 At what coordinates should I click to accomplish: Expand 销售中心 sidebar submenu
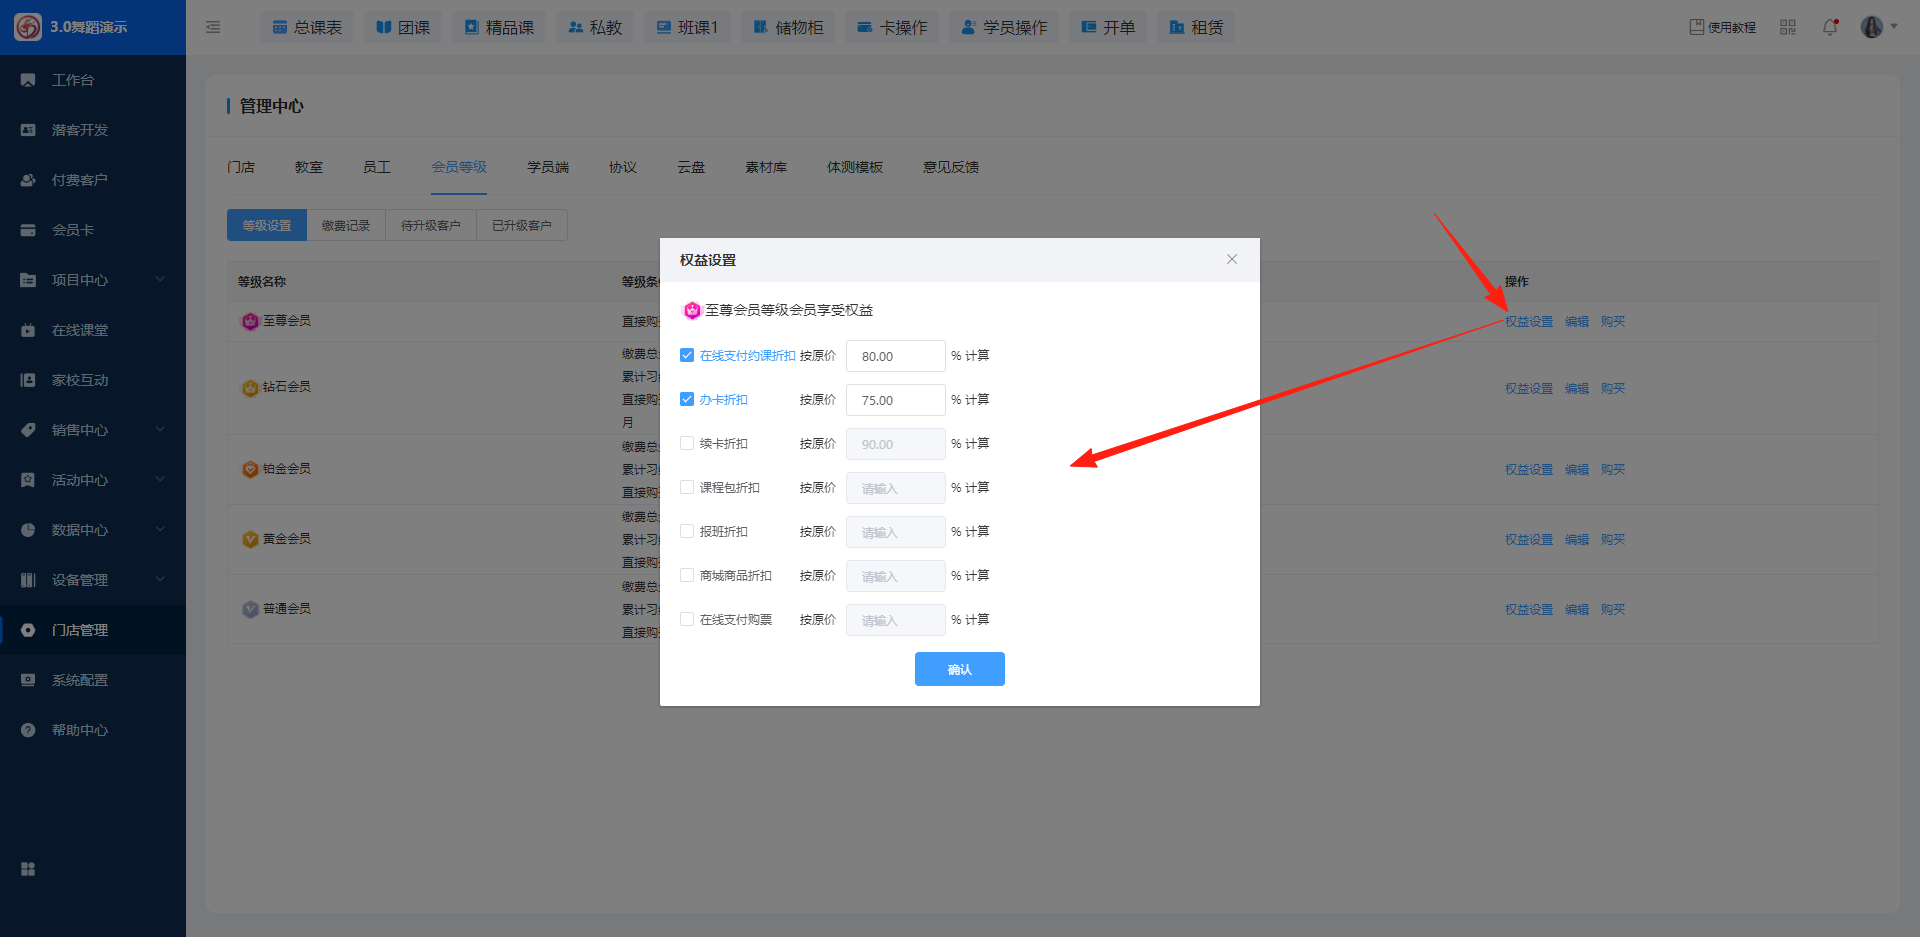pos(92,430)
